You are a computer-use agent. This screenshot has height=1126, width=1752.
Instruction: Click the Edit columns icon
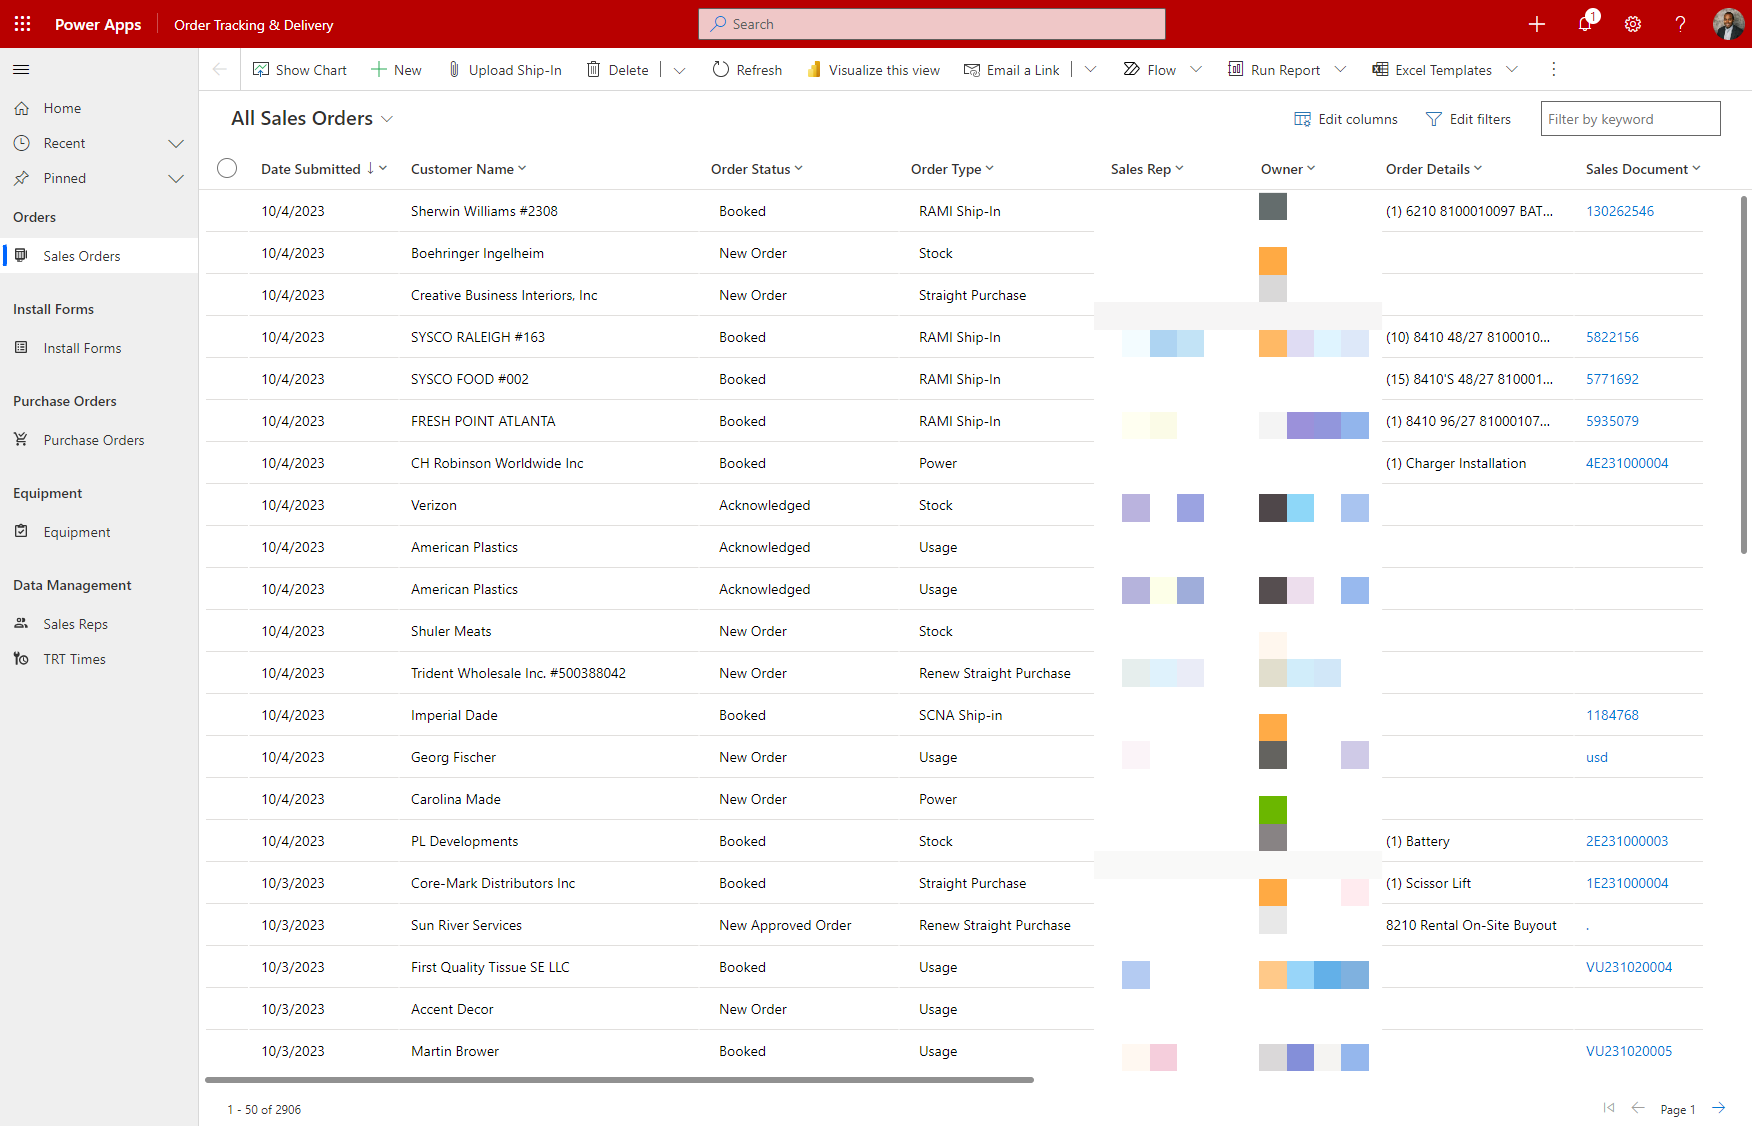tap(1302, 119)
